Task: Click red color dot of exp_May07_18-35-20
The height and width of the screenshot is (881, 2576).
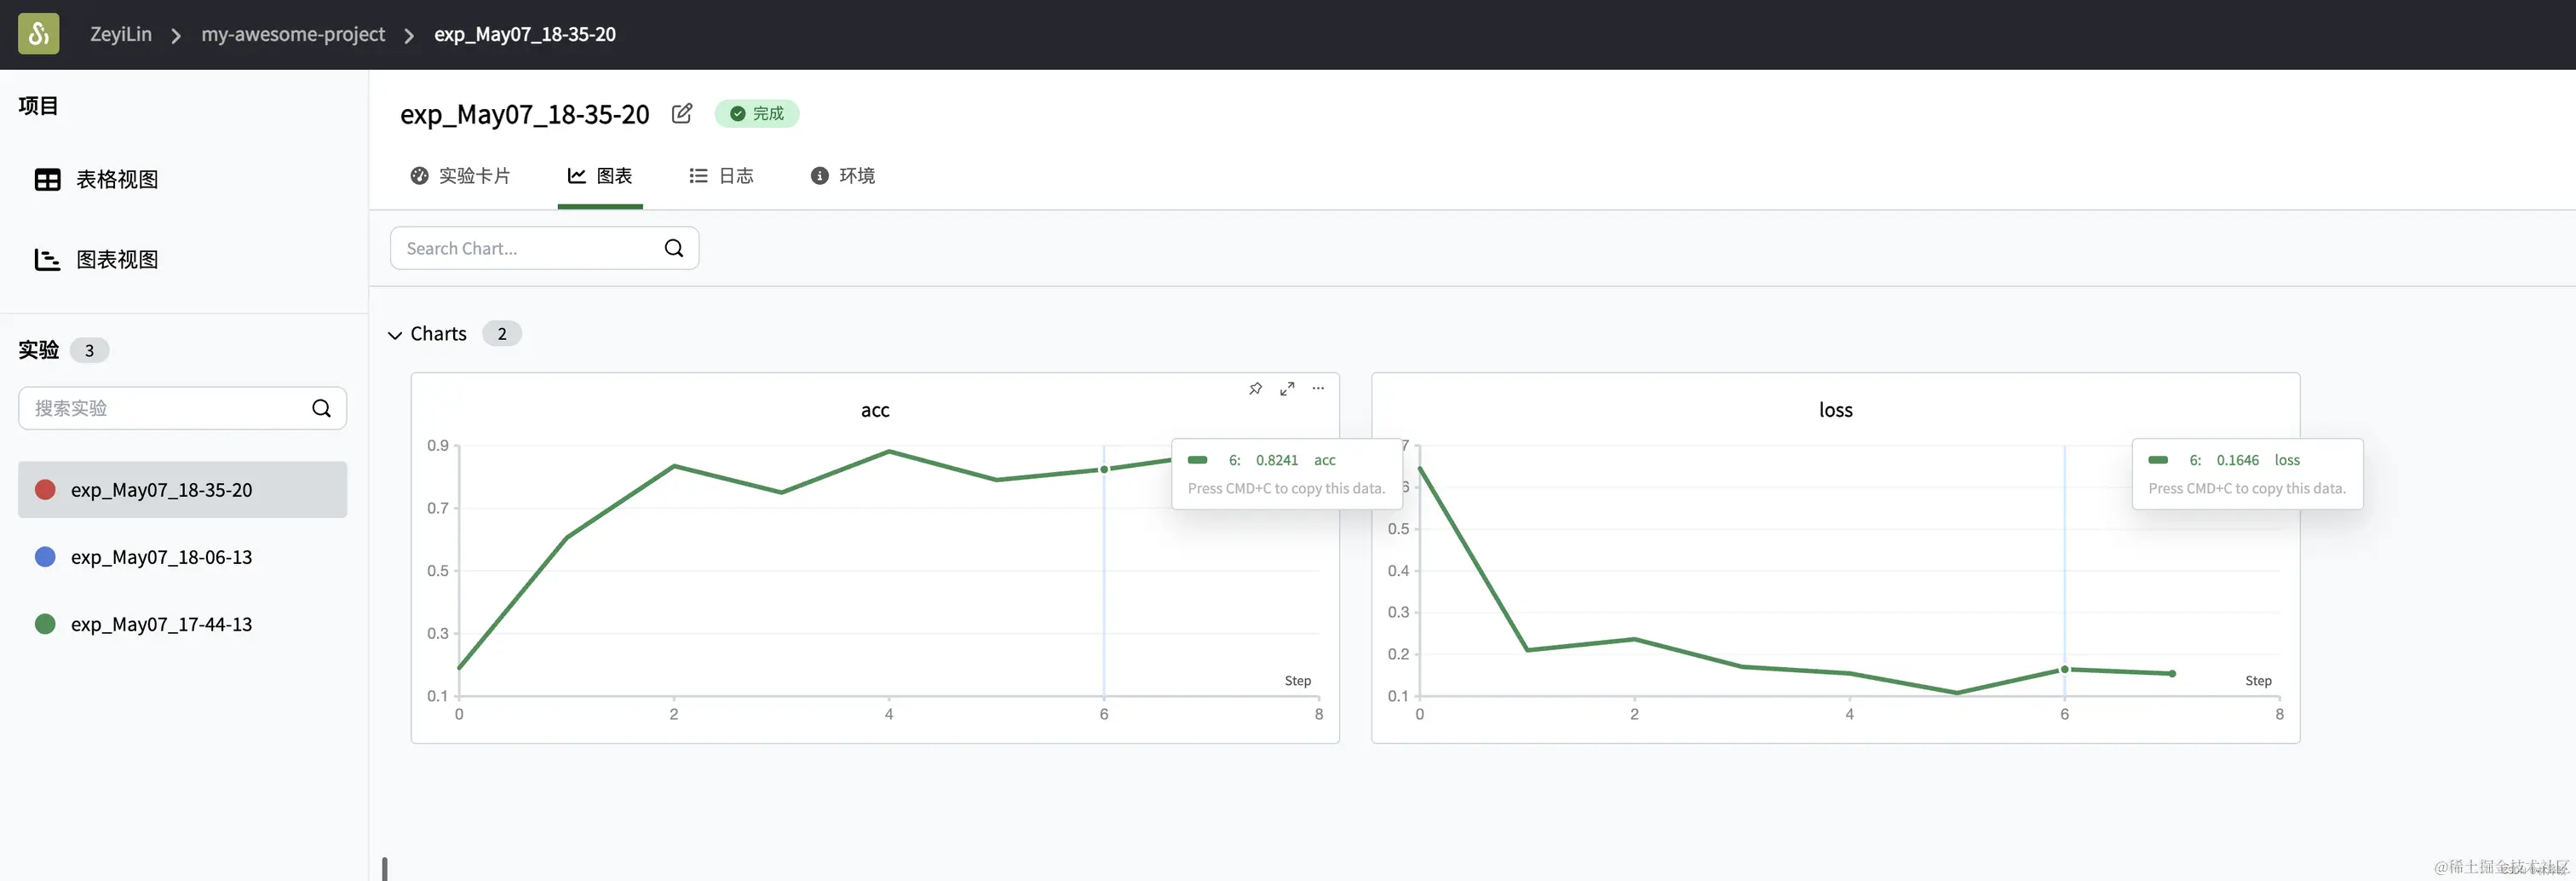Action: point(45,490)
